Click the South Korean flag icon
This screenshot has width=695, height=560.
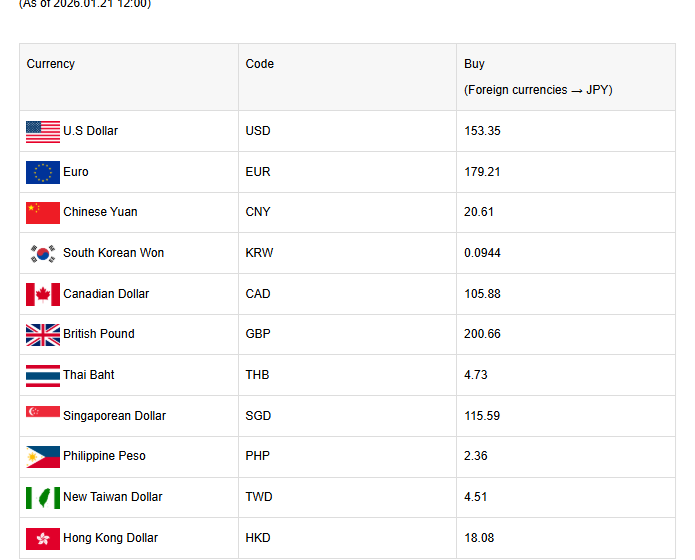pos(43,253)
